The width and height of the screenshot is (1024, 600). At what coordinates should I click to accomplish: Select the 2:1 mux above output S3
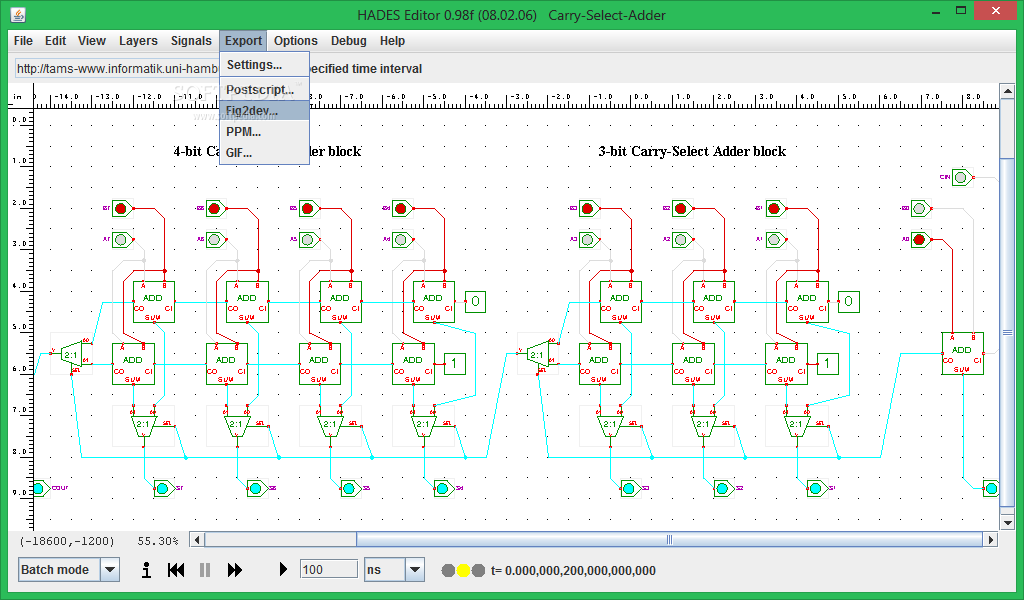[x=610, y=425]
